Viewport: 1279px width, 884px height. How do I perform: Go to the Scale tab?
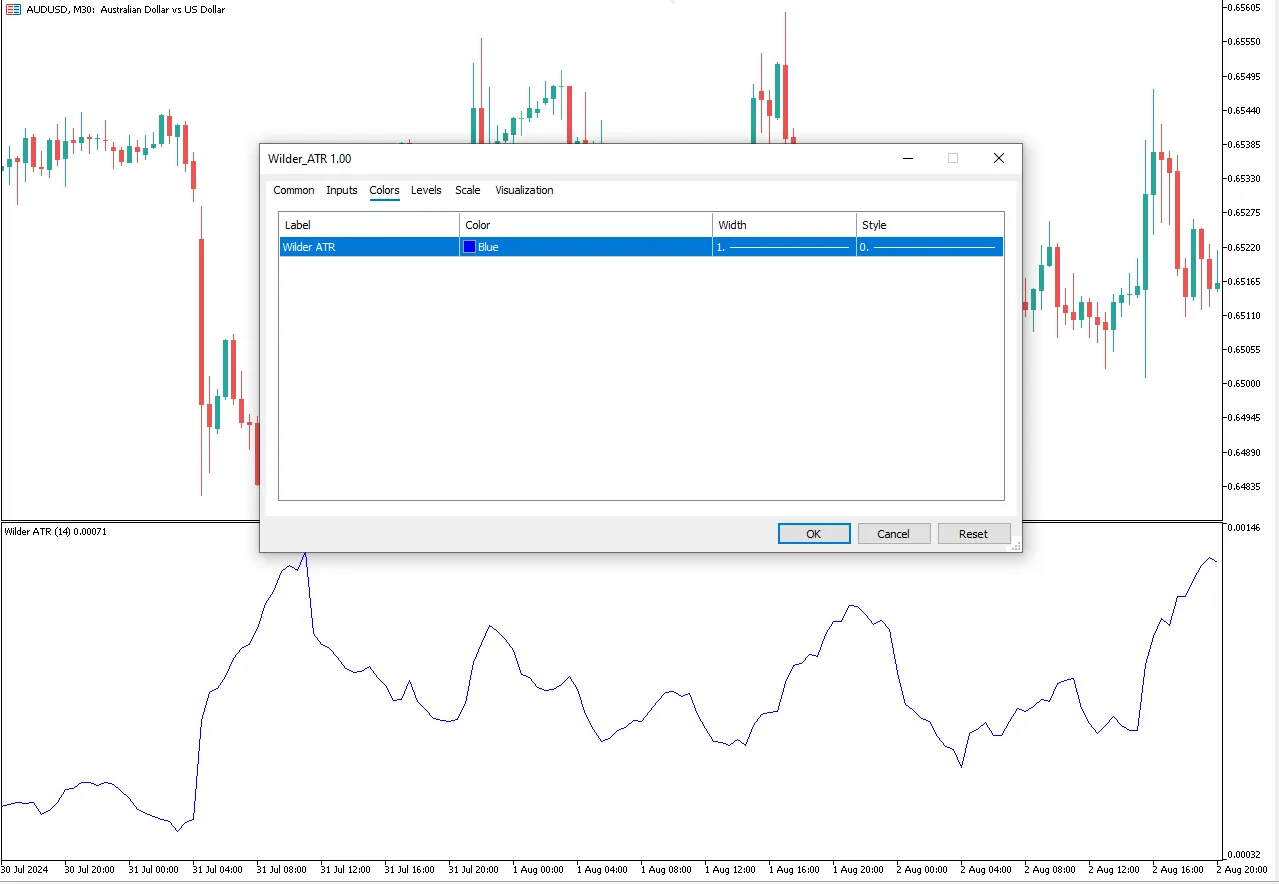pos(467,190)
